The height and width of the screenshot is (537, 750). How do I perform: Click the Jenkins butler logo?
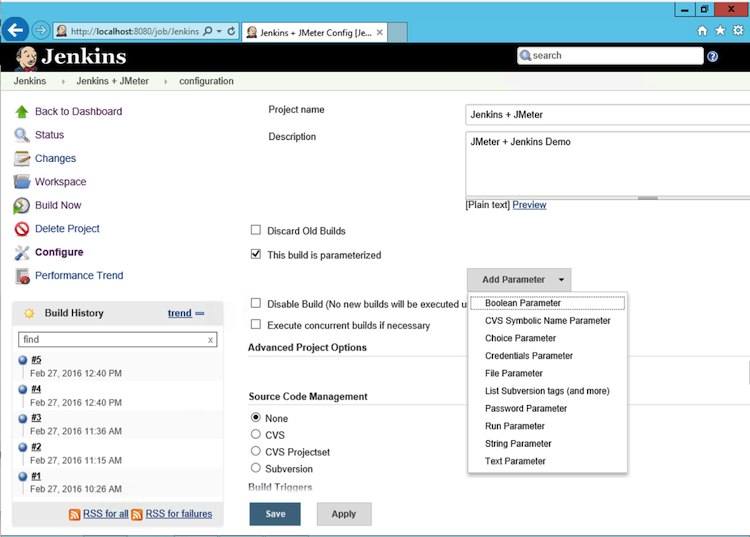click(x=26, y=58)
